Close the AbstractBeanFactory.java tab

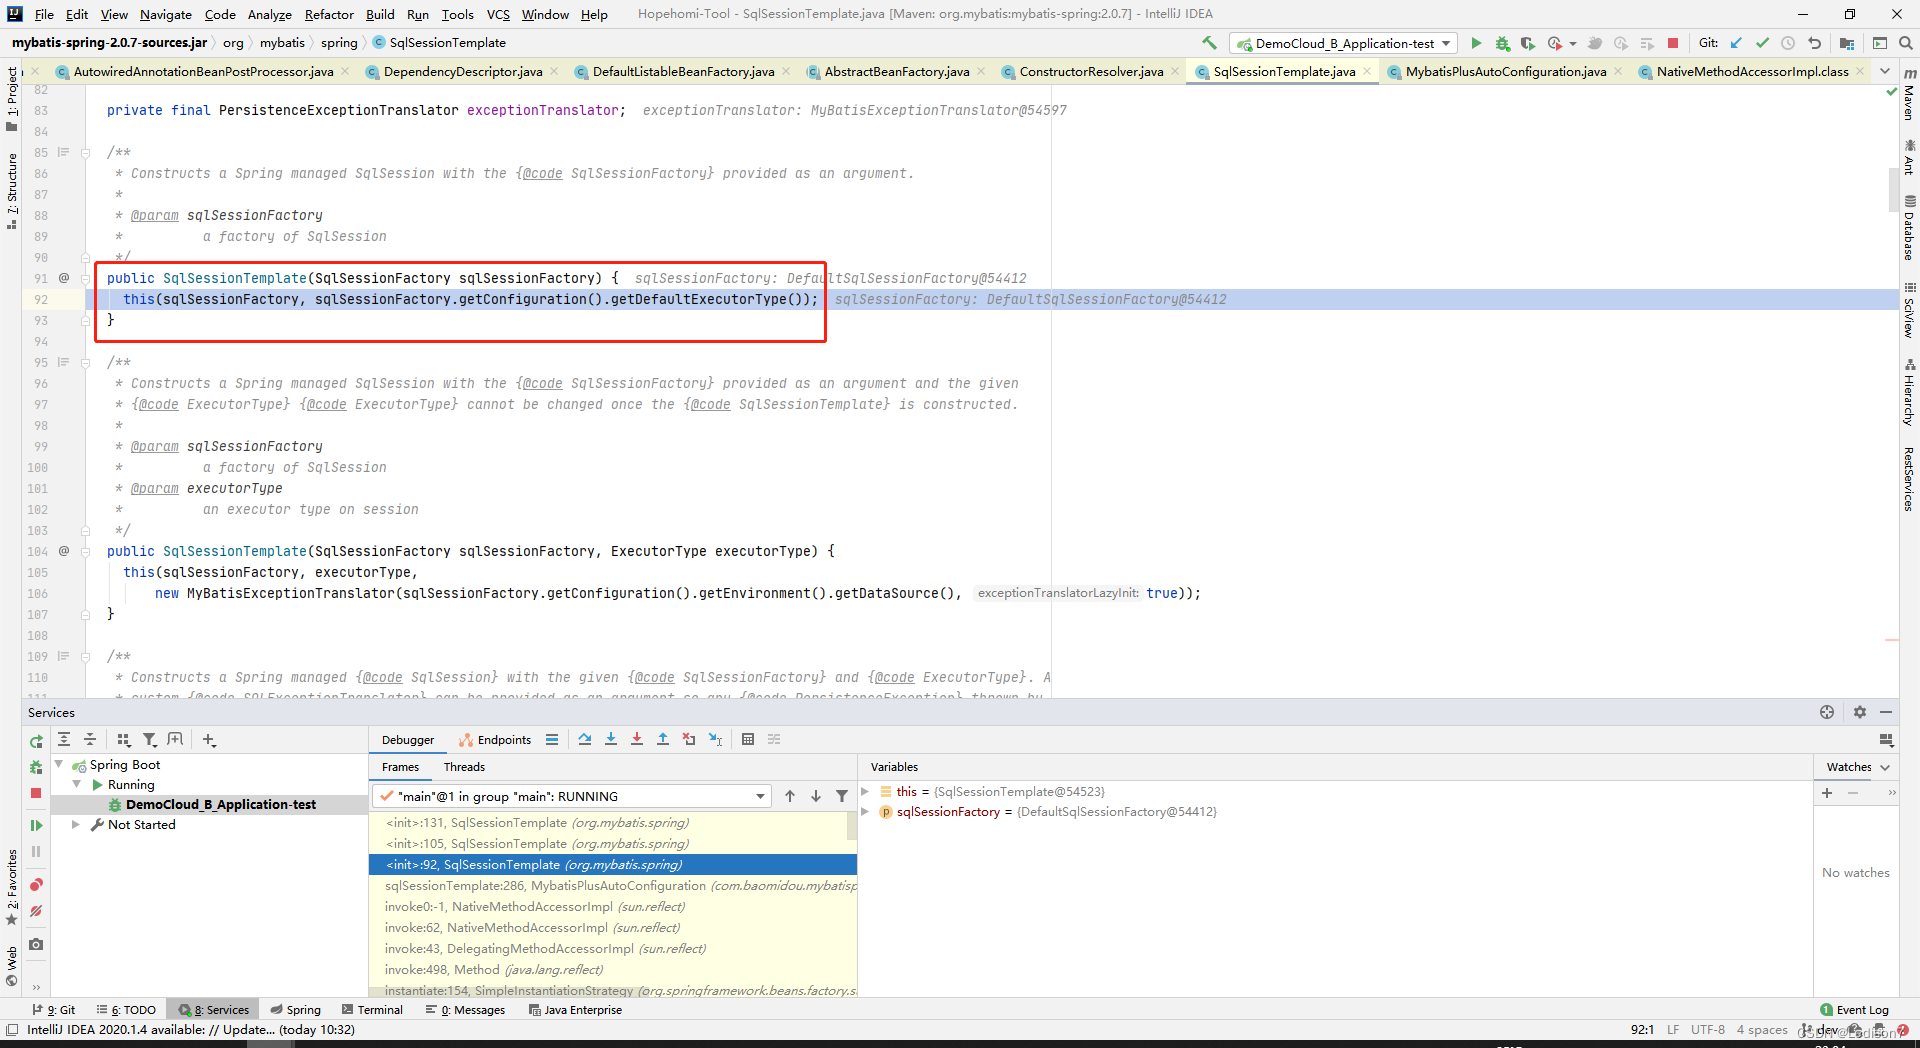[981, 71]
